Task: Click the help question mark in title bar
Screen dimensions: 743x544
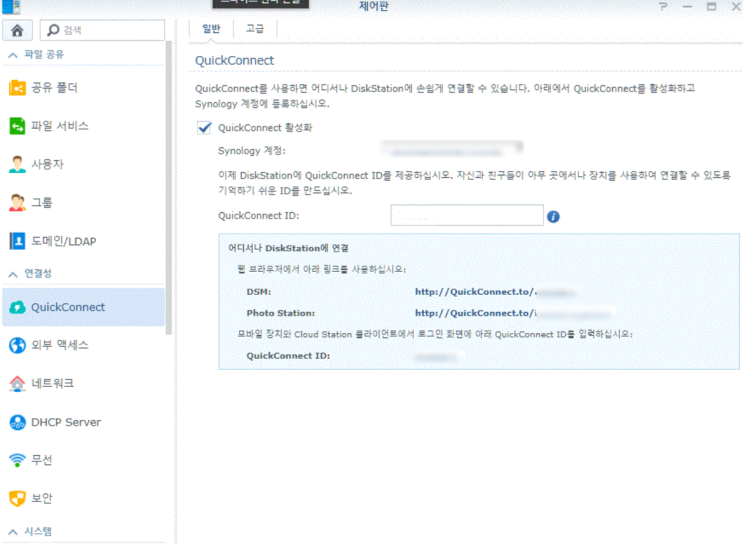Action: coord(663,7)
